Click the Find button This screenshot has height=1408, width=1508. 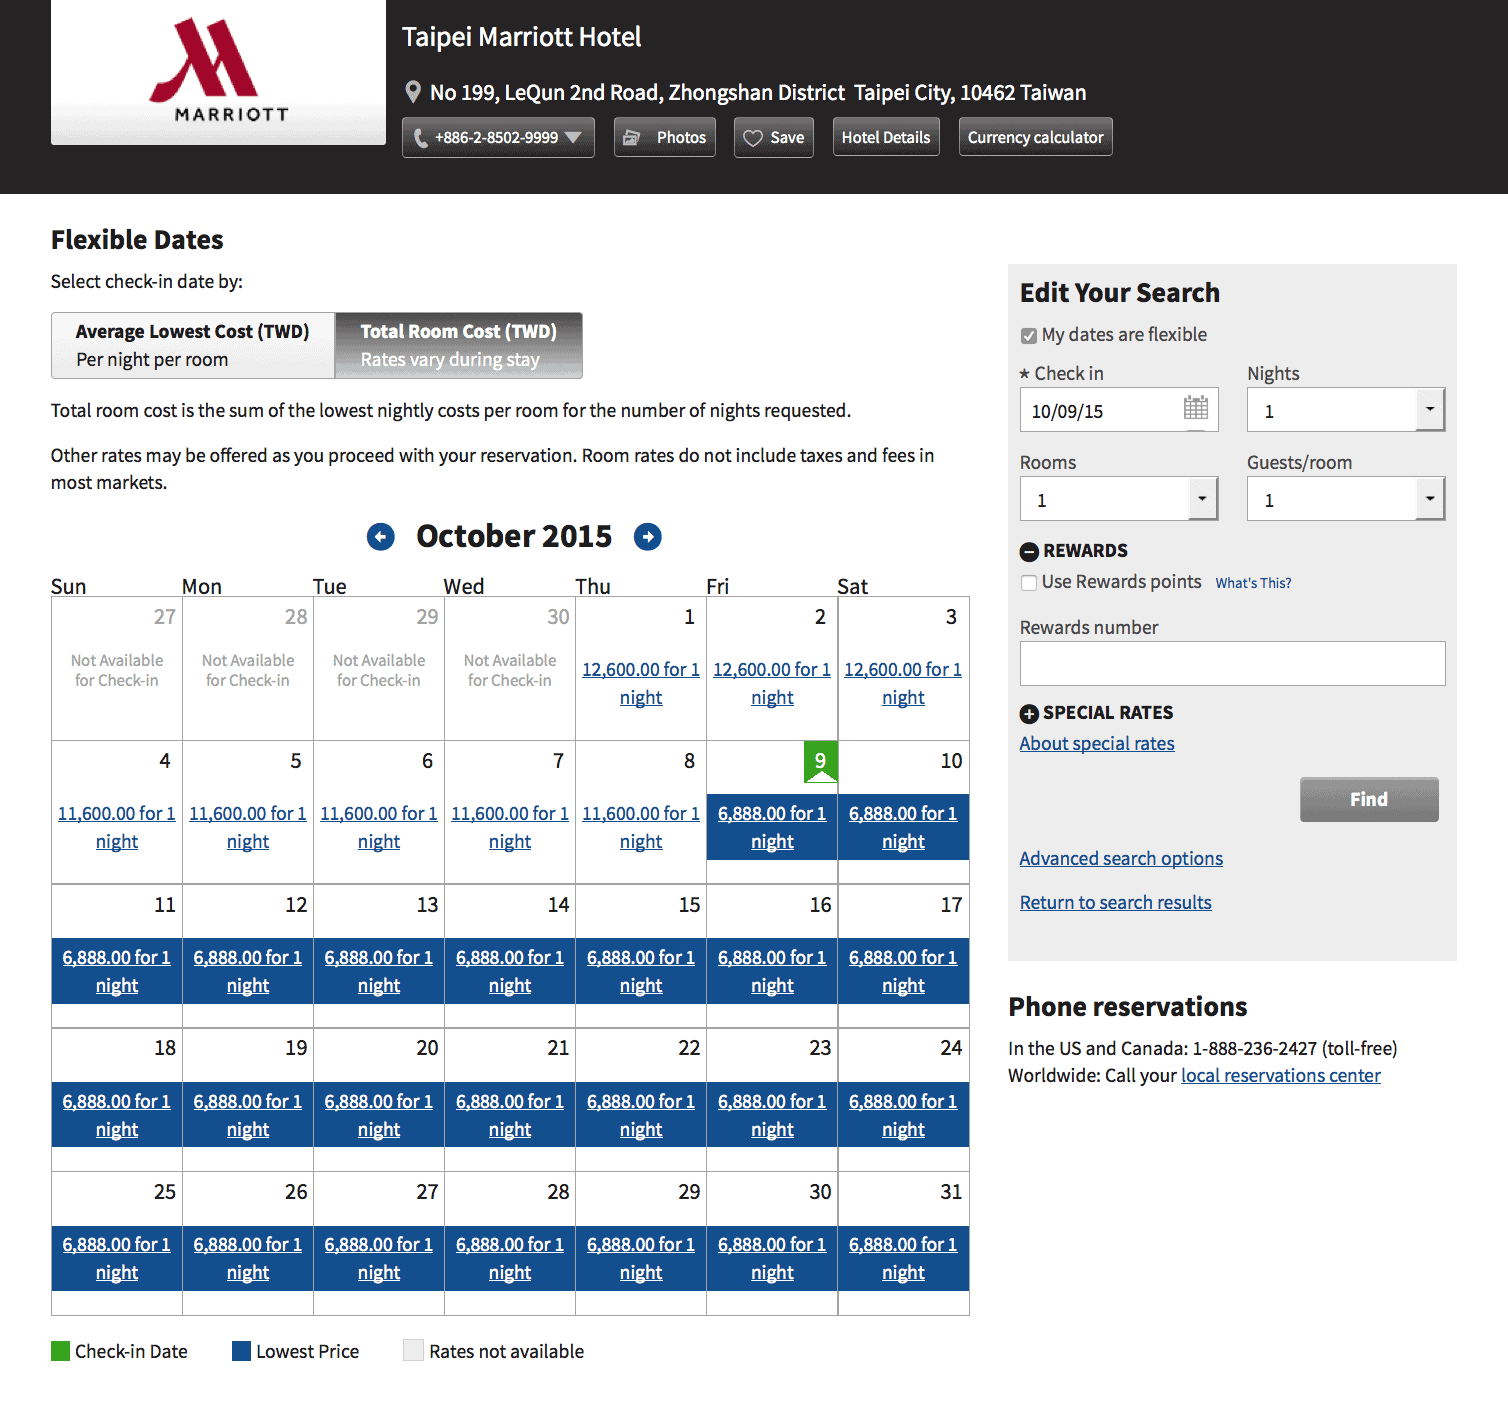point(1369,799)
